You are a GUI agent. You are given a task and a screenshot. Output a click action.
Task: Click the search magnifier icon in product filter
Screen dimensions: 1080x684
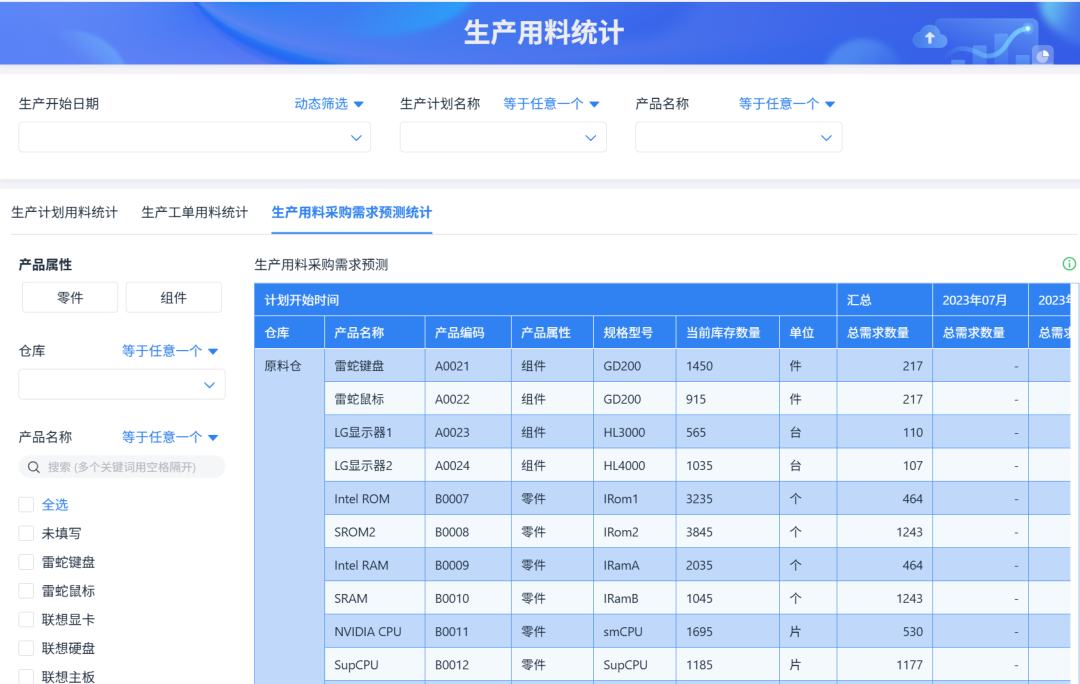point(34,467)
